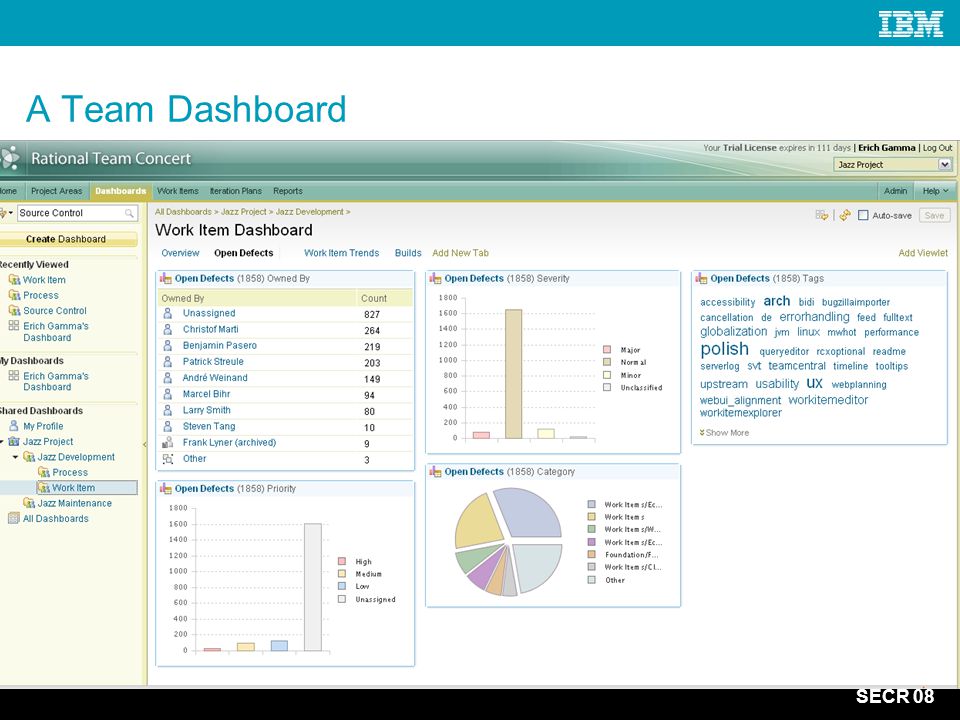The height and width of the screenshot is (720, 960).
Task: Collapse the Jazz Project tree node
Action: tap(2, 441)
